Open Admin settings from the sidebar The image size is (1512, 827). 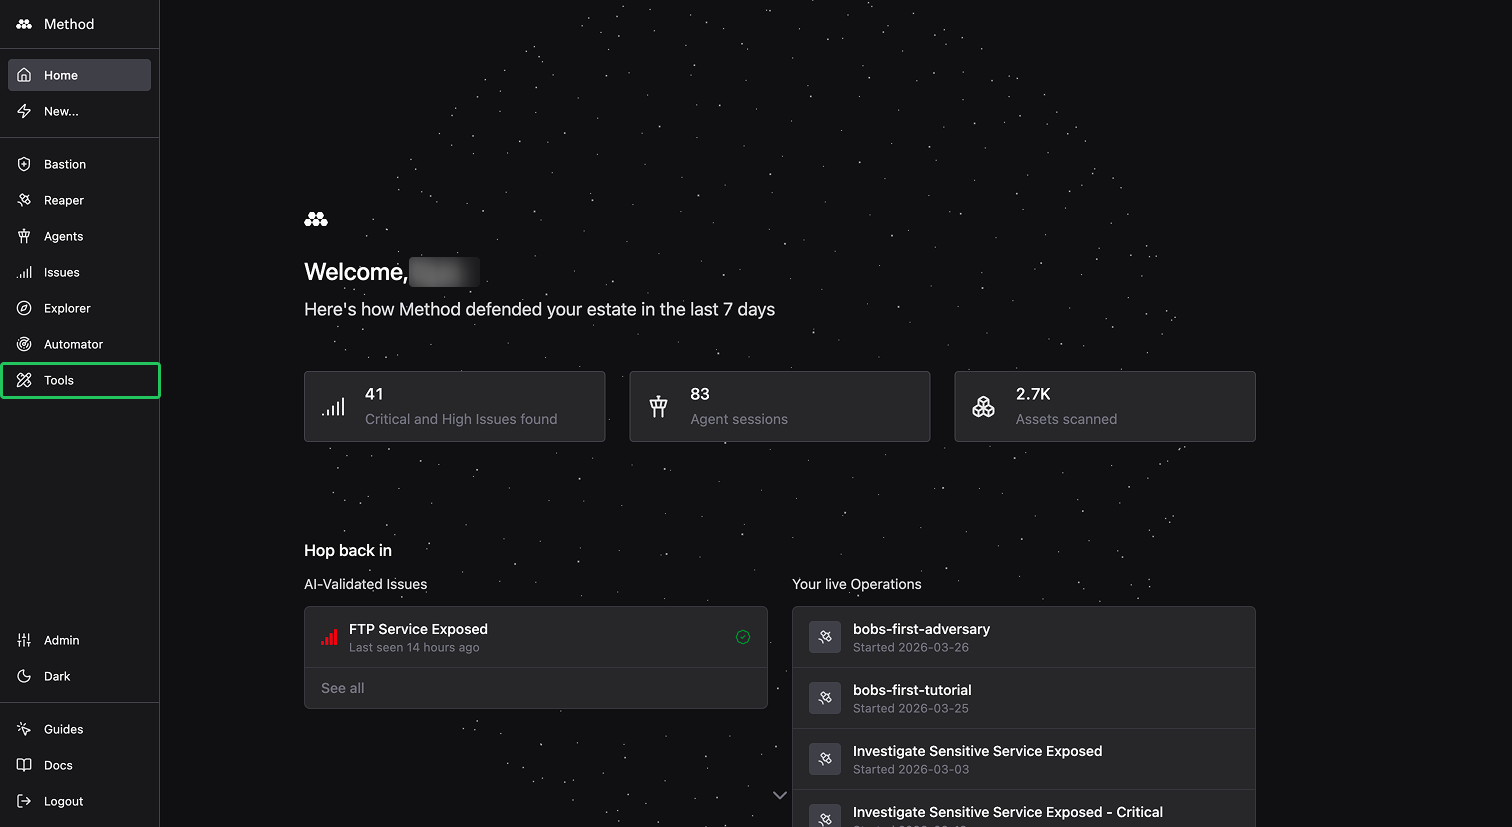pyautogui.click(x=61, y=640)
